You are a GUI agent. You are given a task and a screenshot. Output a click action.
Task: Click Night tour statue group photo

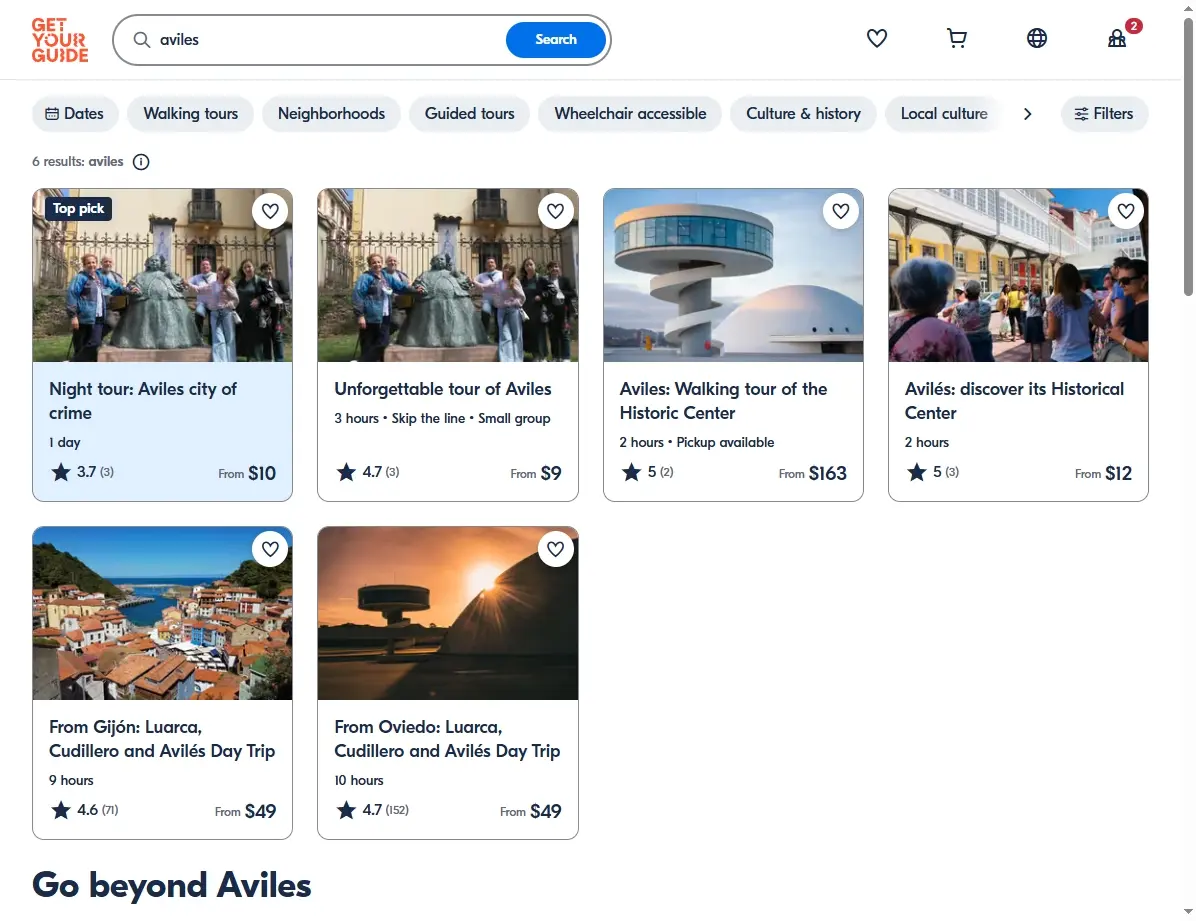(x=162, y=275)
